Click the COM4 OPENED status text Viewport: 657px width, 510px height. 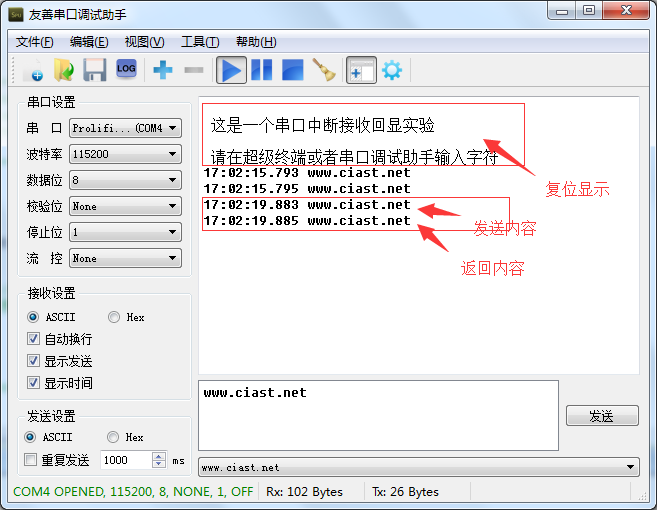tap(133, 492)
